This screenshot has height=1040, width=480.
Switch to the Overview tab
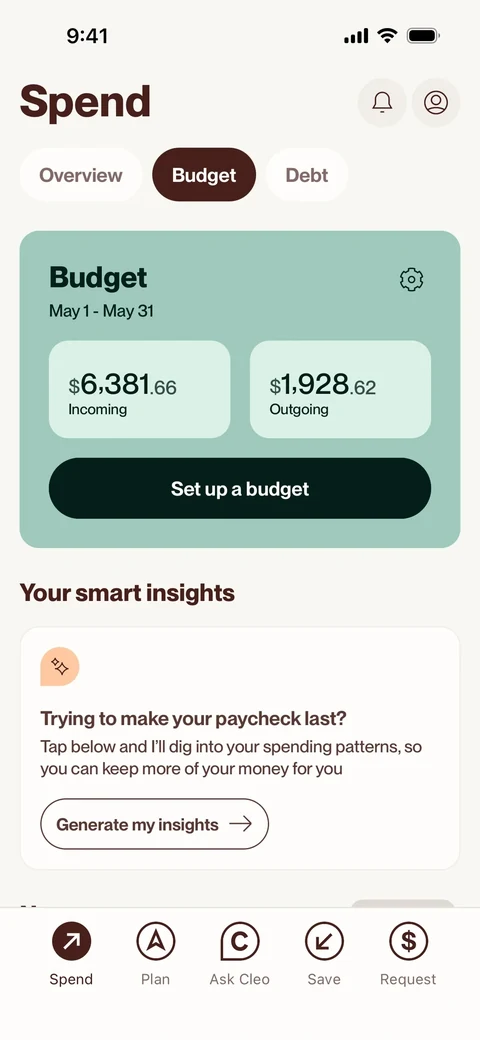81,175
